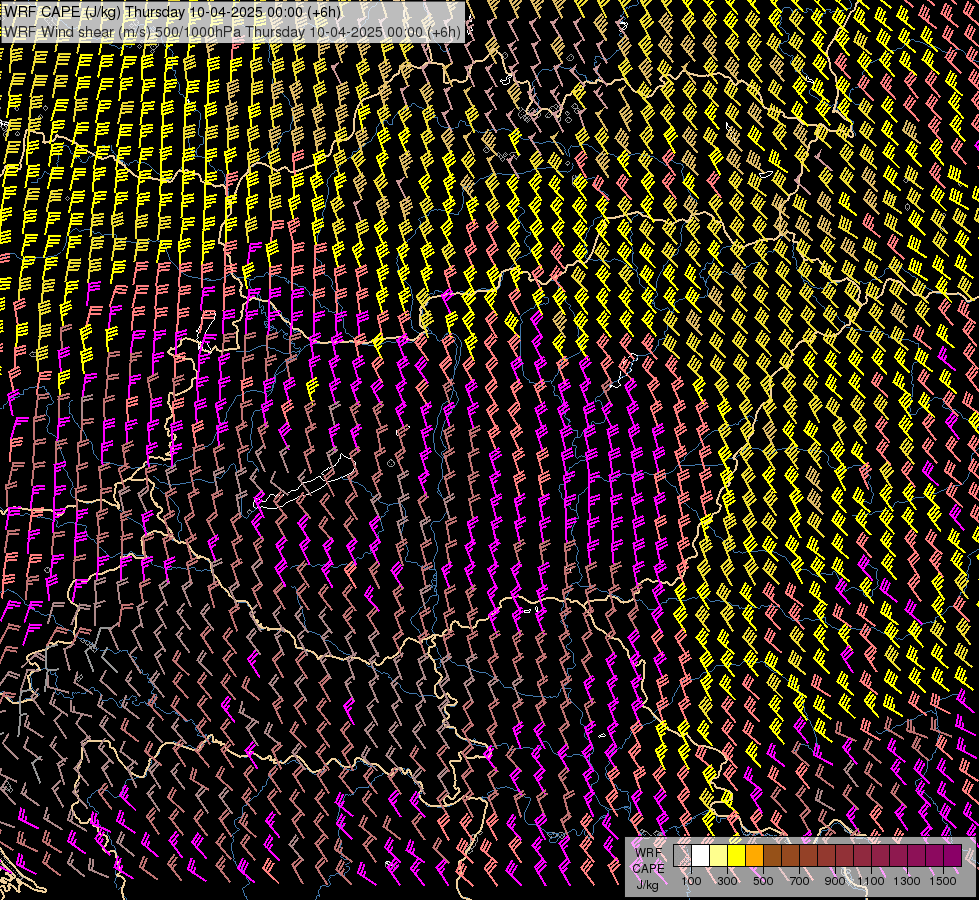Click the WRF CAPE (J/kg) title line
Viewport: 979px width, 900px height.
click(x=172, y=12)
